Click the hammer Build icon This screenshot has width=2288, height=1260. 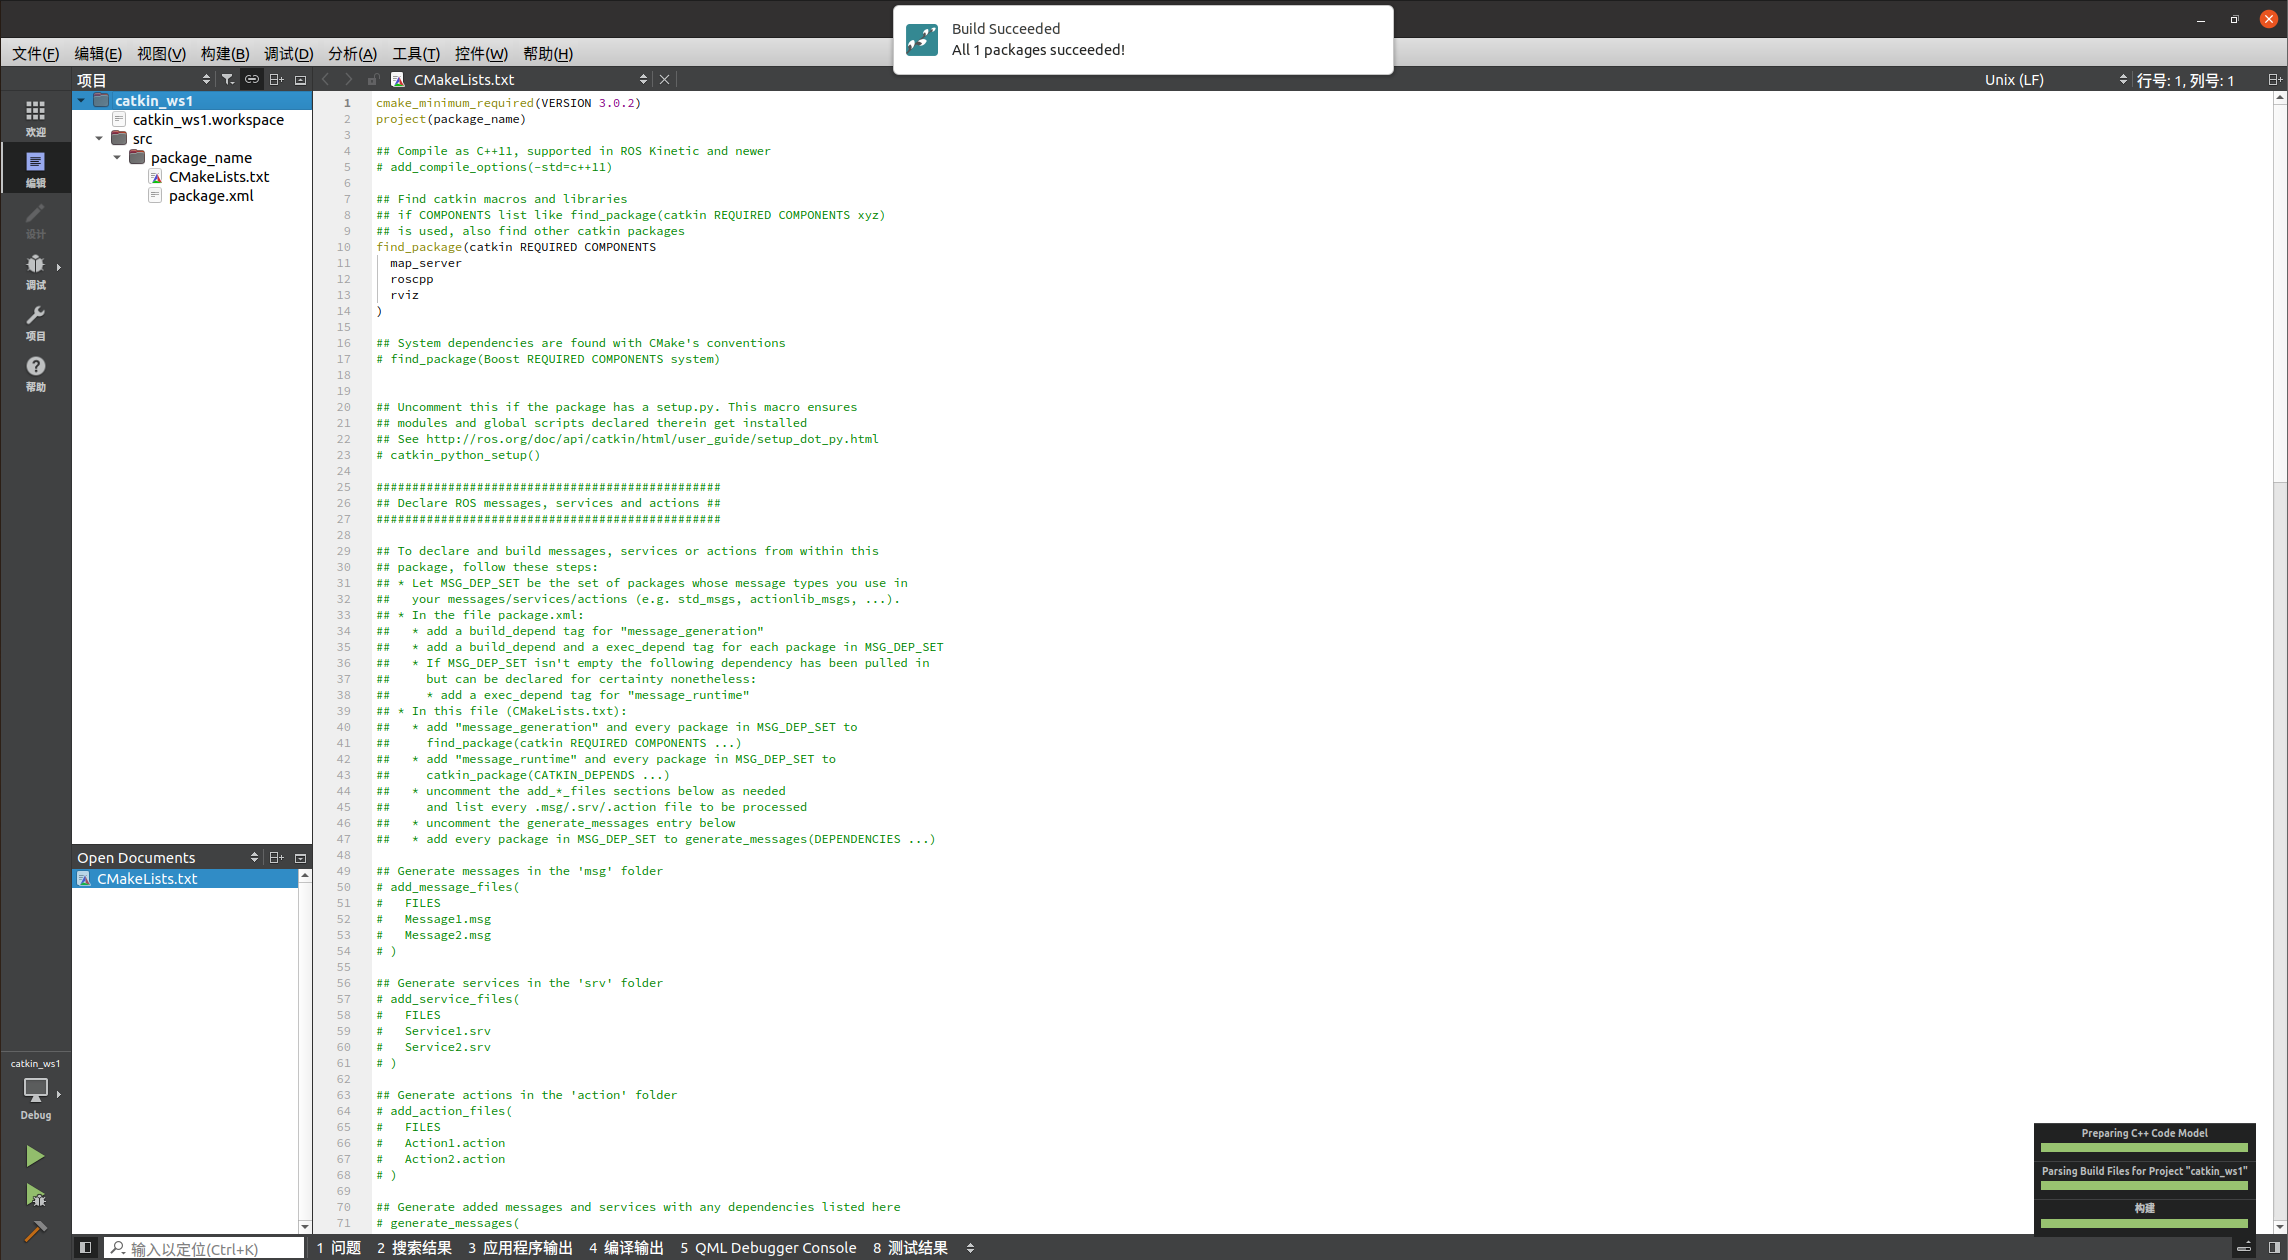[x=35, y=1231]
